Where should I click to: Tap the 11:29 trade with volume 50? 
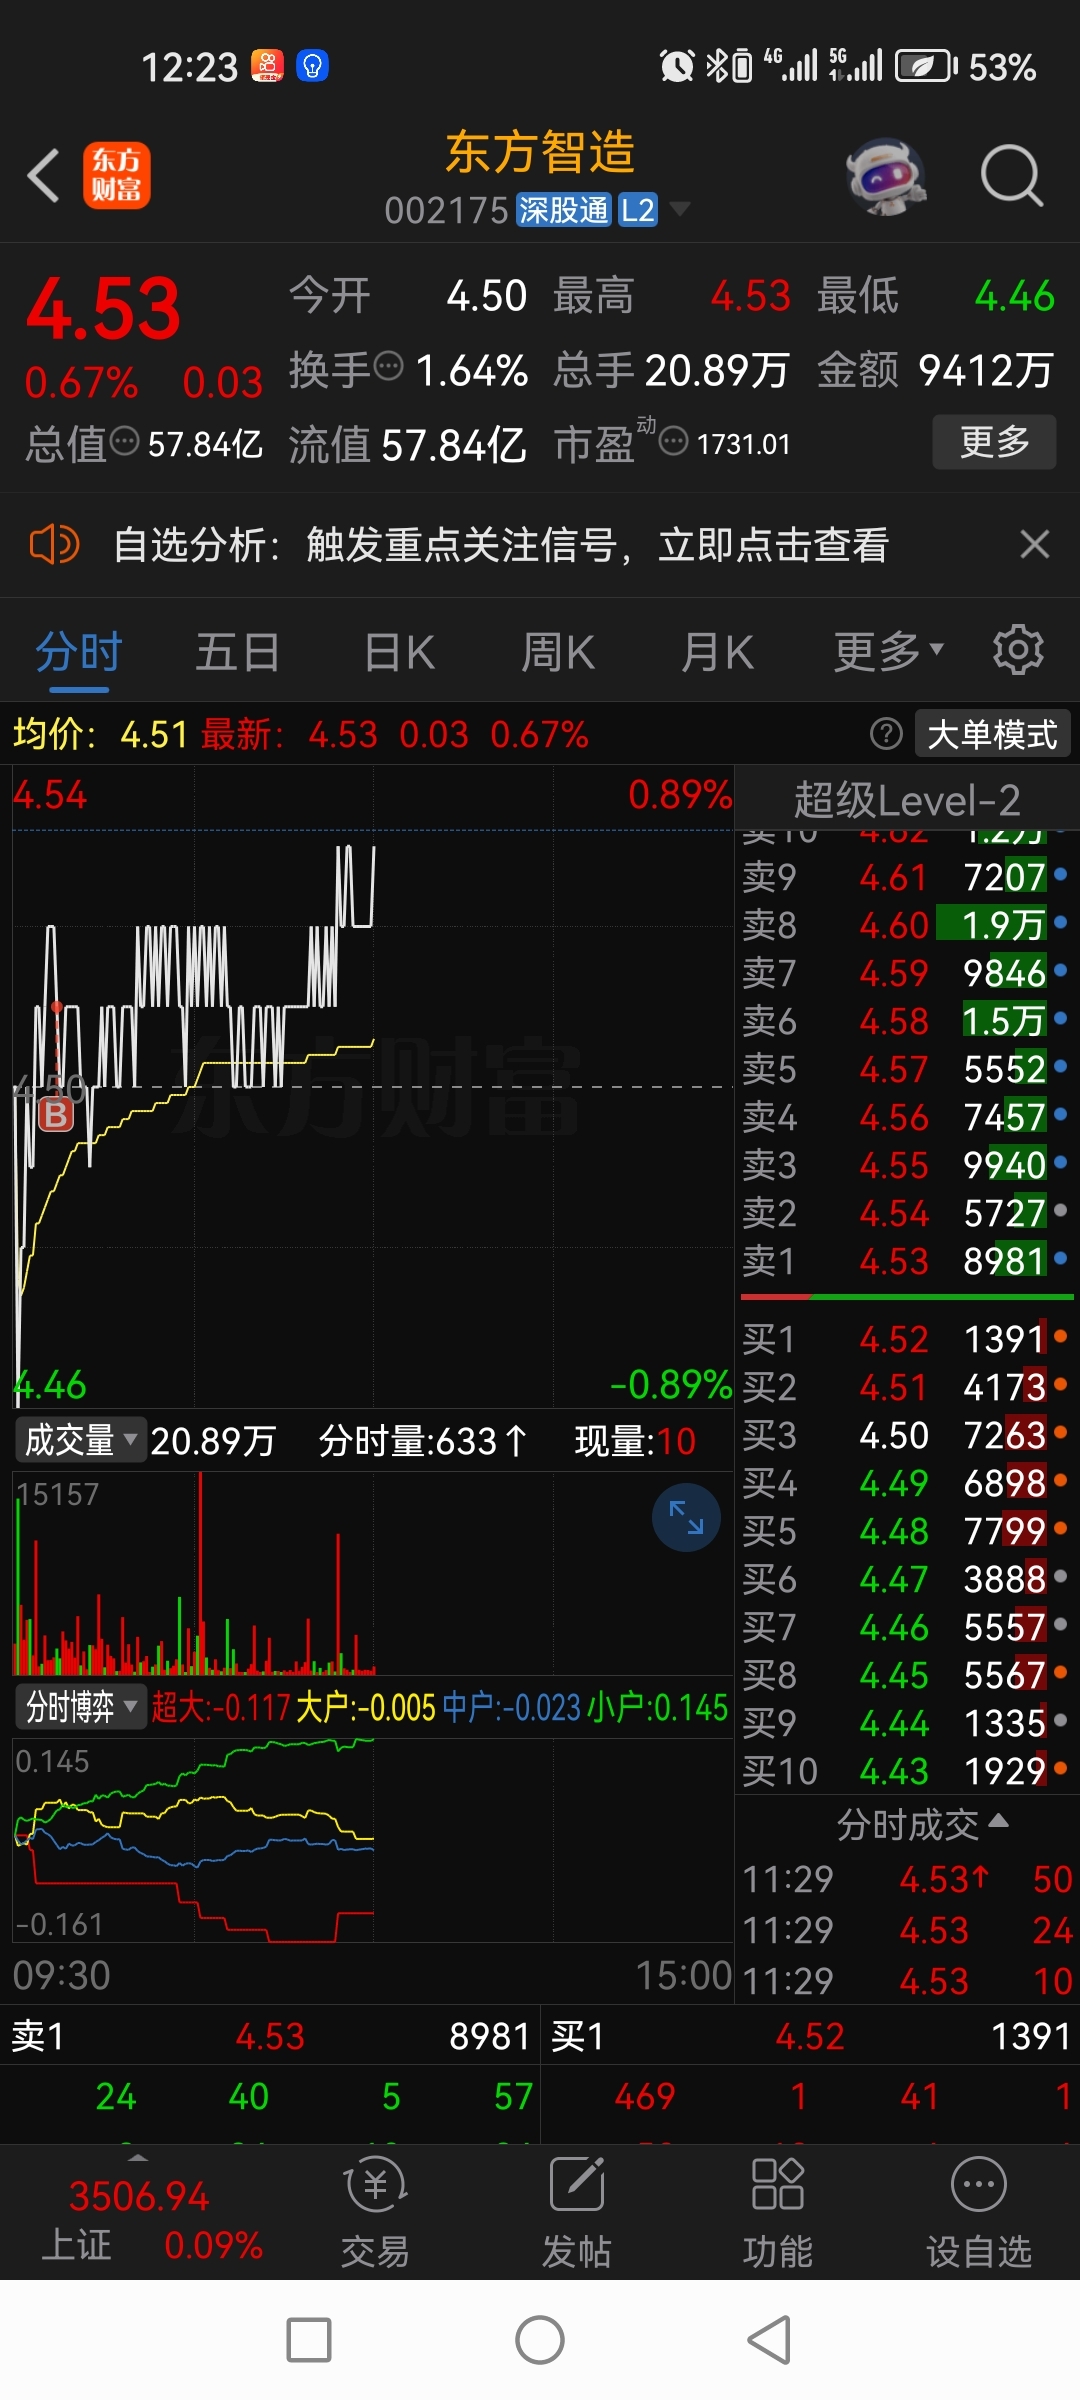[907, 1879]
